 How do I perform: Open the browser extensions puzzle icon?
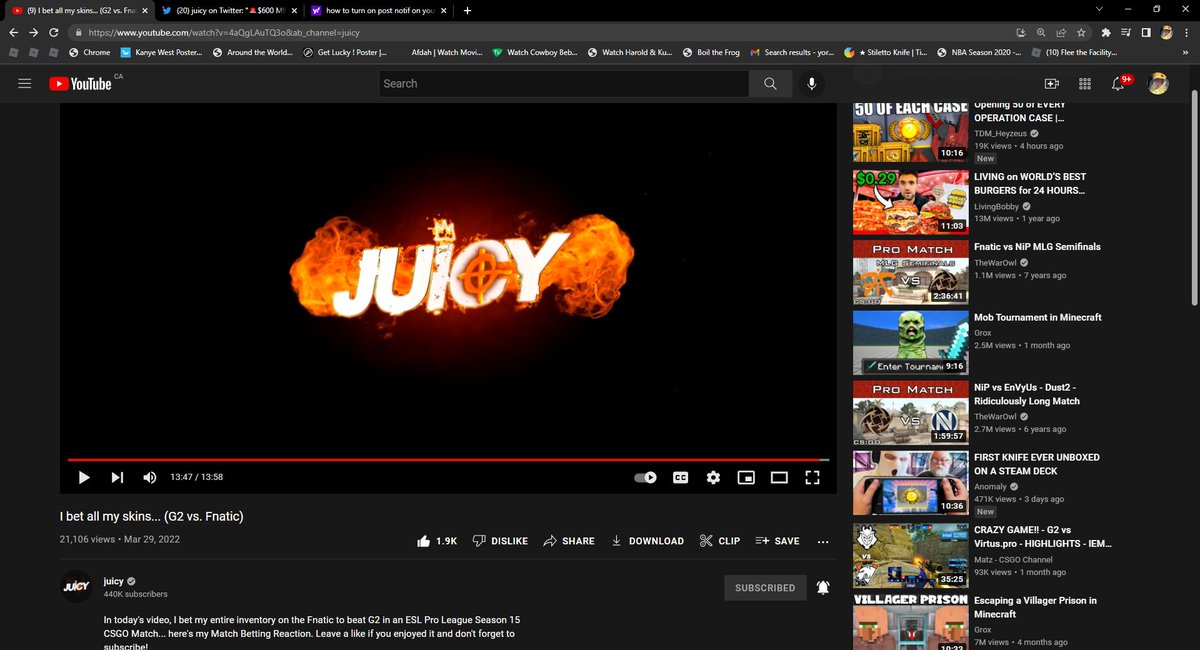(x=1106, y=32)
